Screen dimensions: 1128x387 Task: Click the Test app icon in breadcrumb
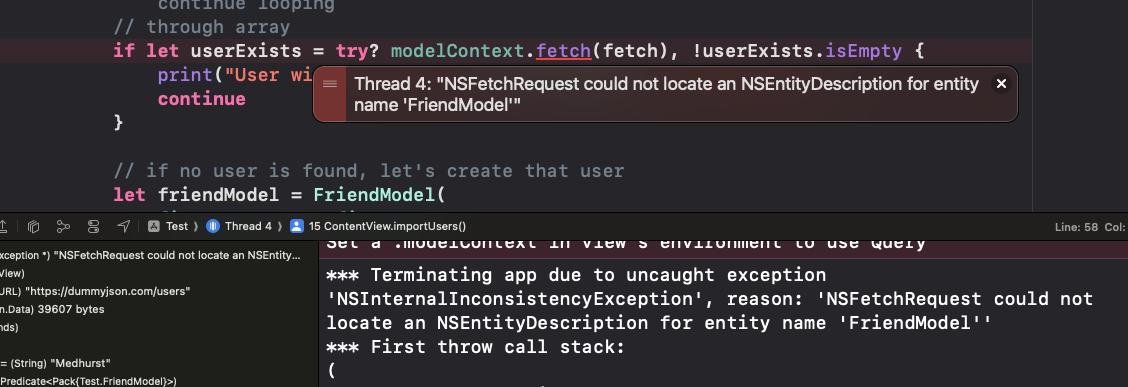153,227
